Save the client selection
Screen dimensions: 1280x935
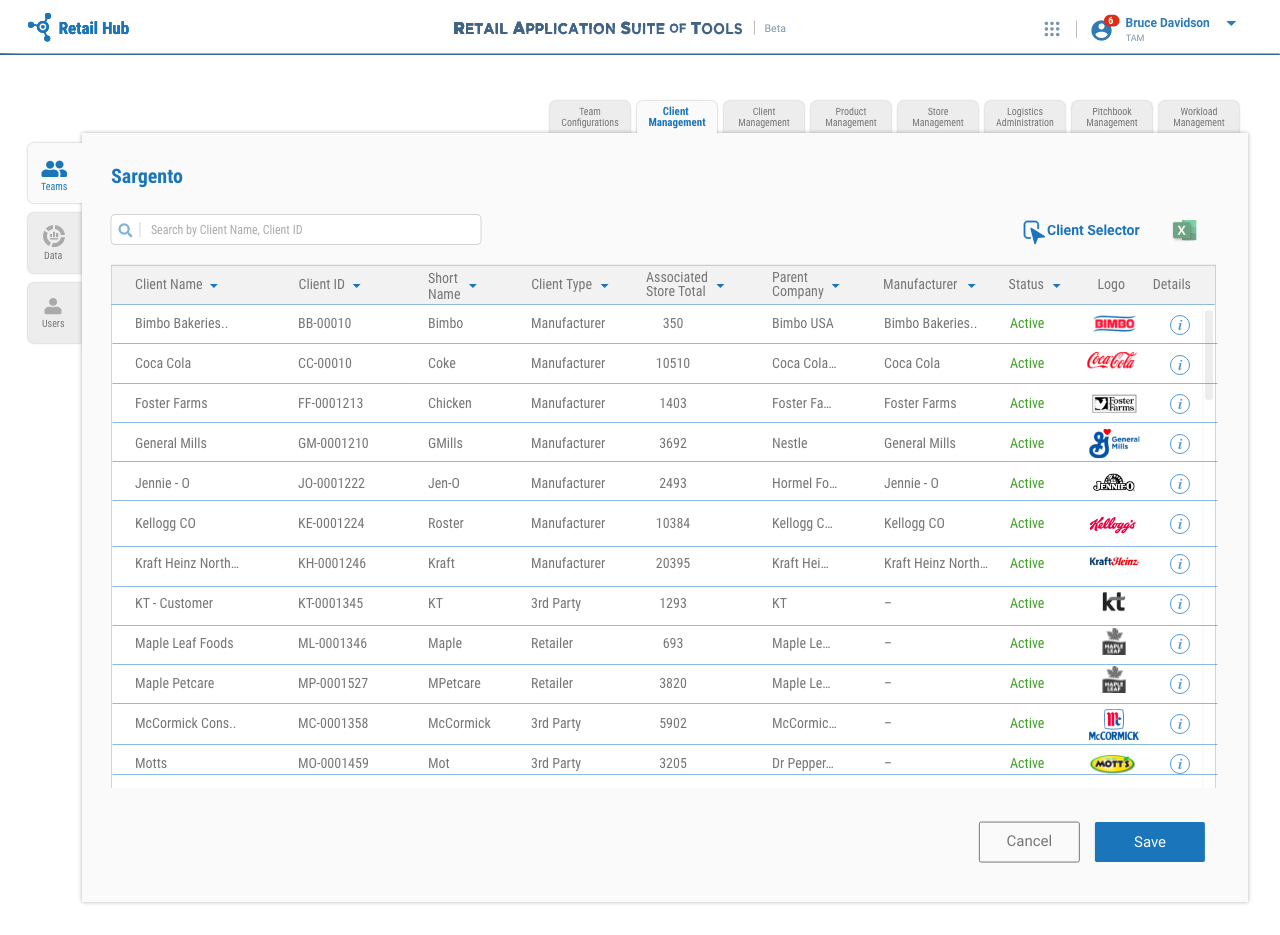coord(1150,842)
